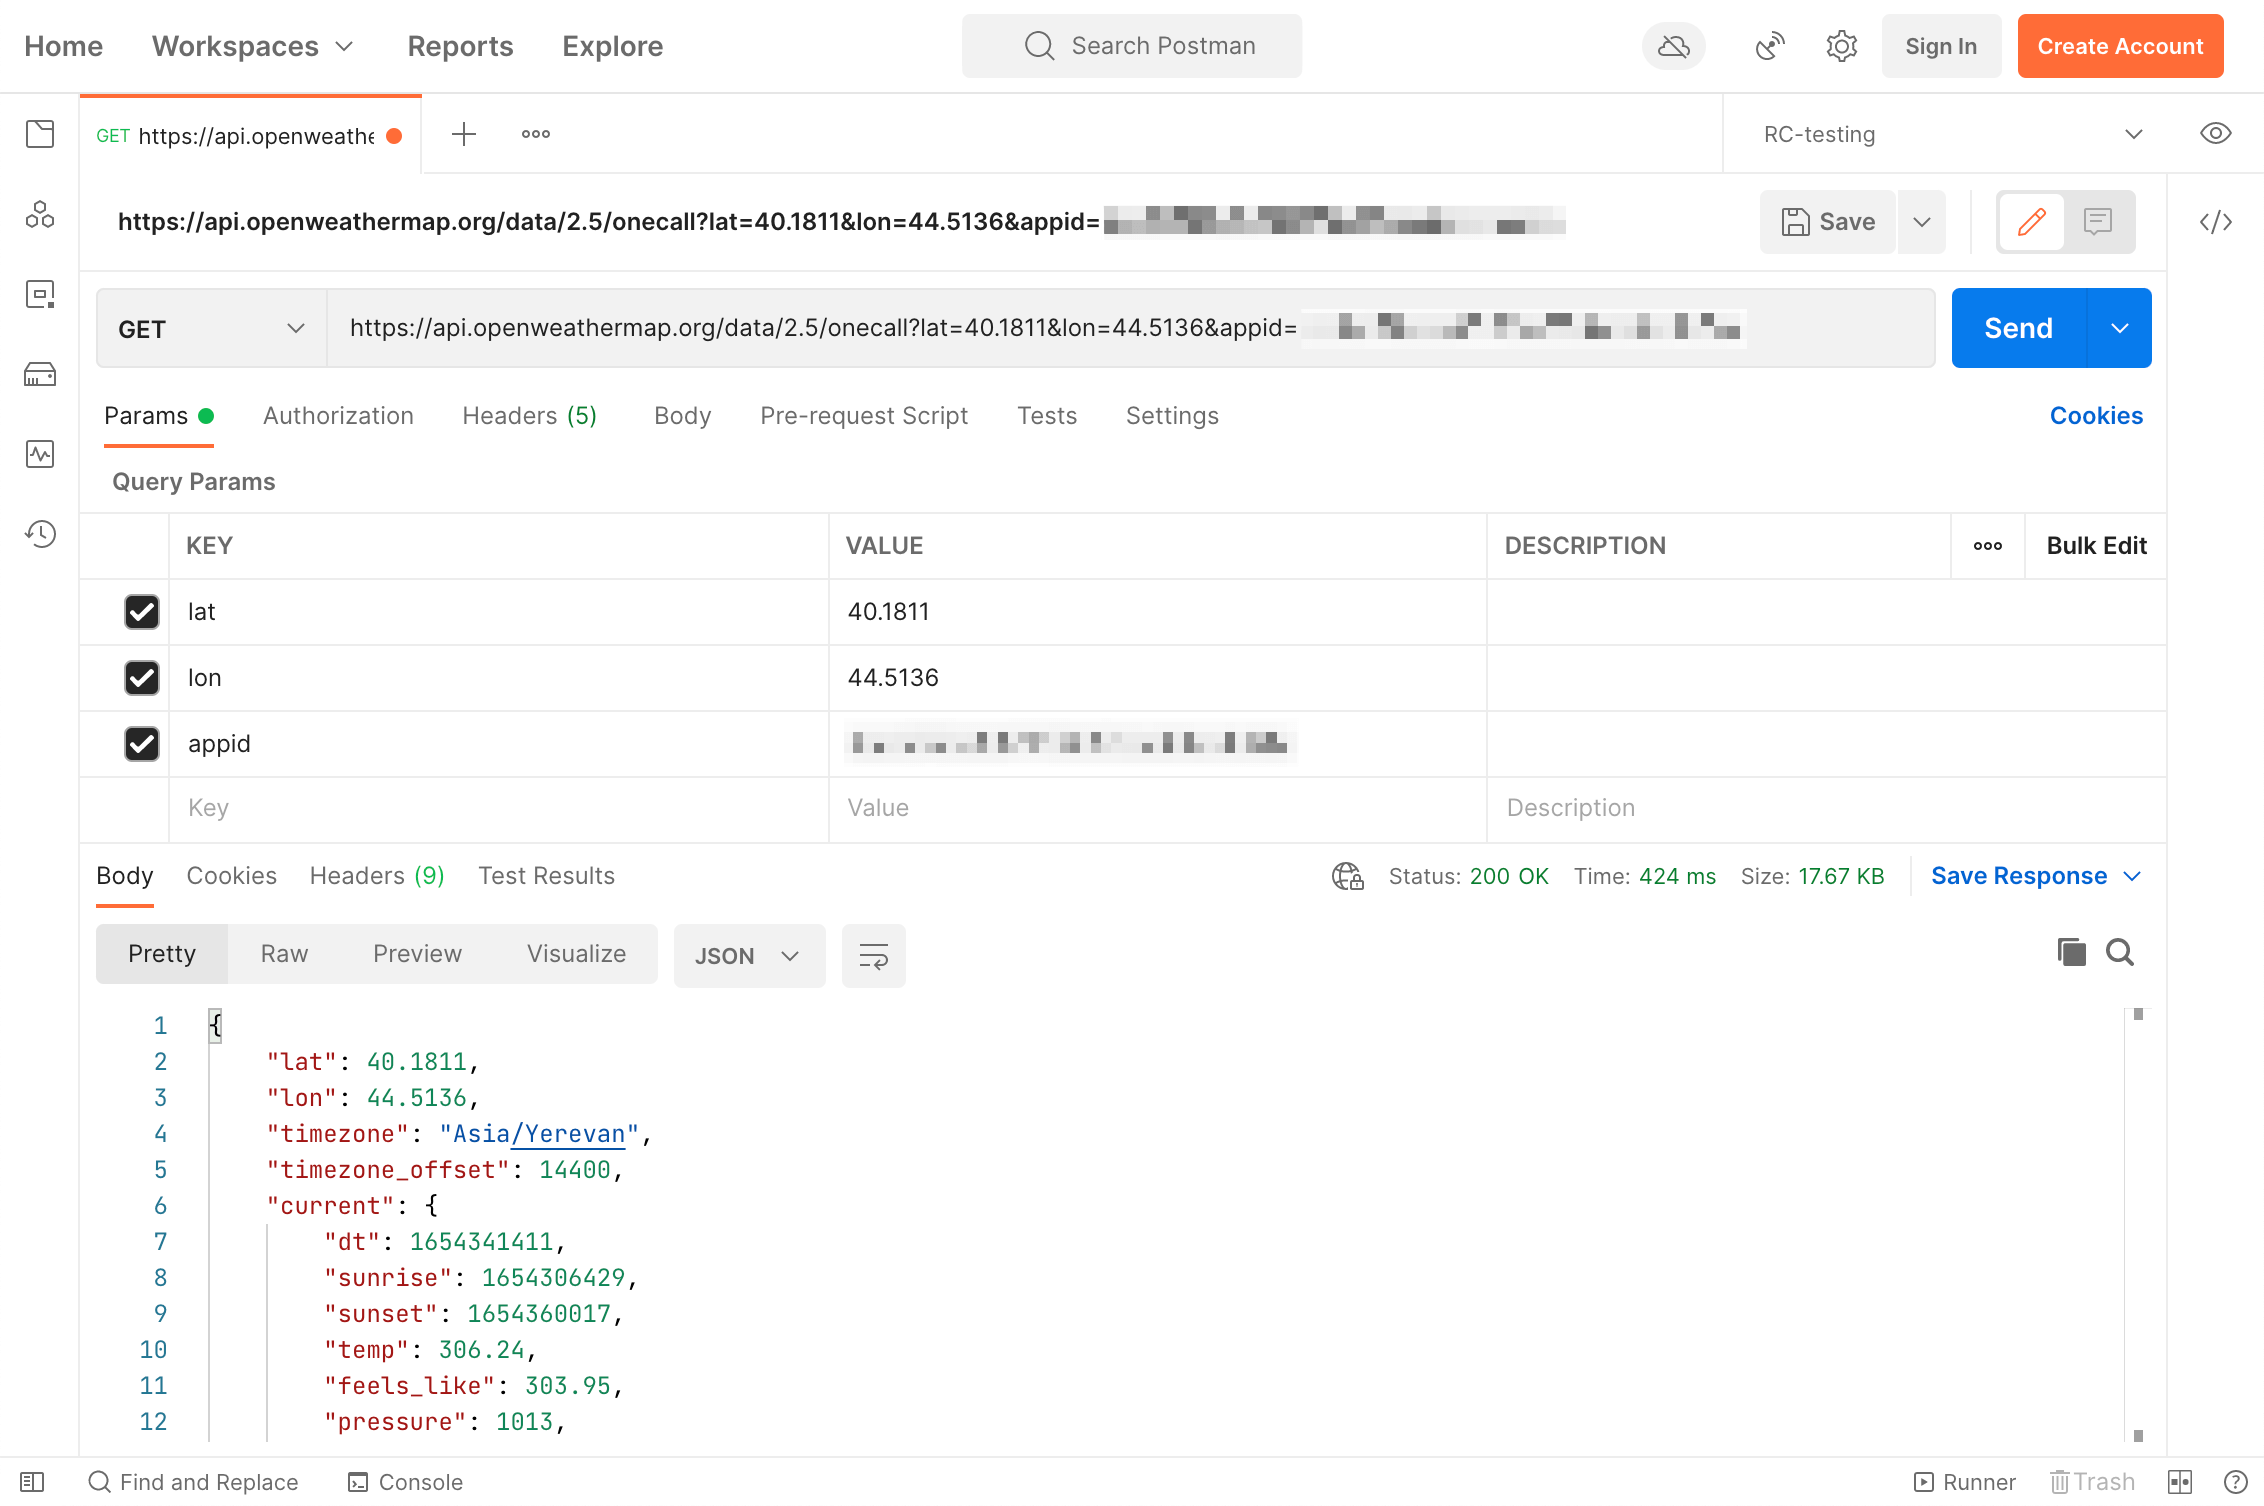Copy the response body to clipboard
The height and width of the screenshot is (1506, 2264).
coord(2071,952)
